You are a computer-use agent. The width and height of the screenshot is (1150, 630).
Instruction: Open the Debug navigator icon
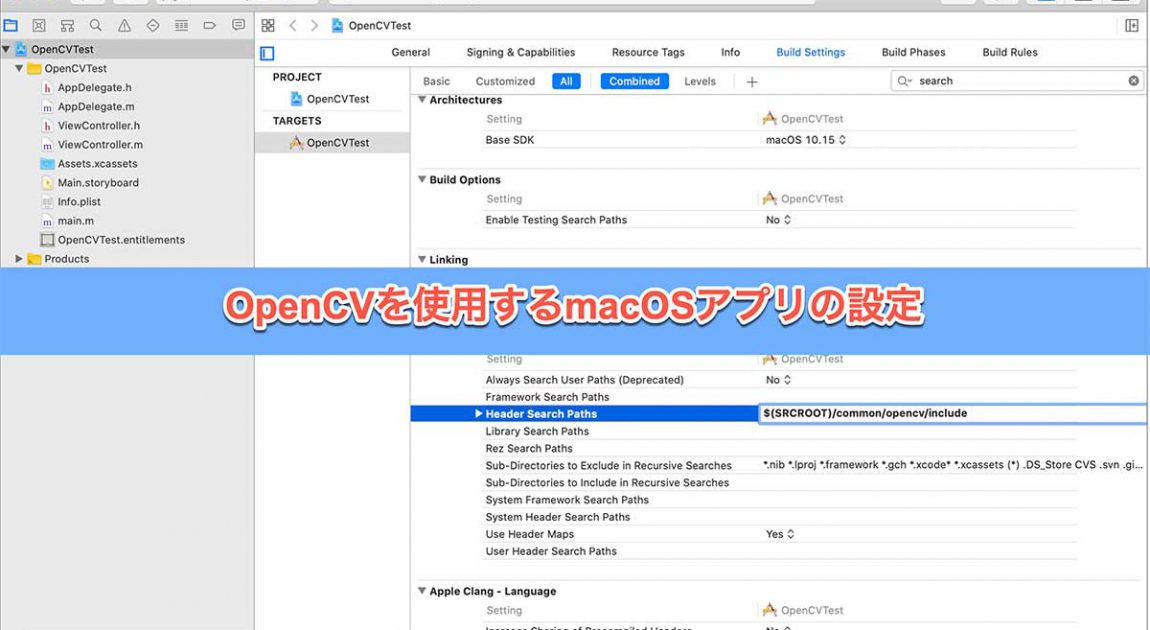(x=181, y=26)
